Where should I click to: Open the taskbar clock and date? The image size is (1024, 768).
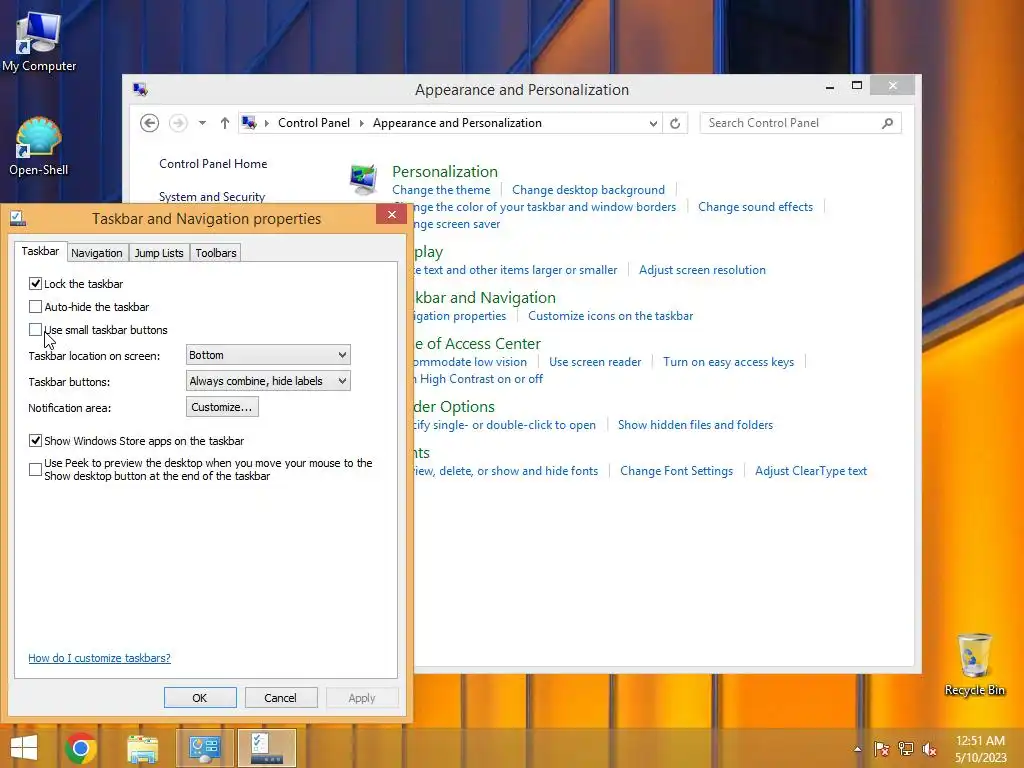coord(980,749)
